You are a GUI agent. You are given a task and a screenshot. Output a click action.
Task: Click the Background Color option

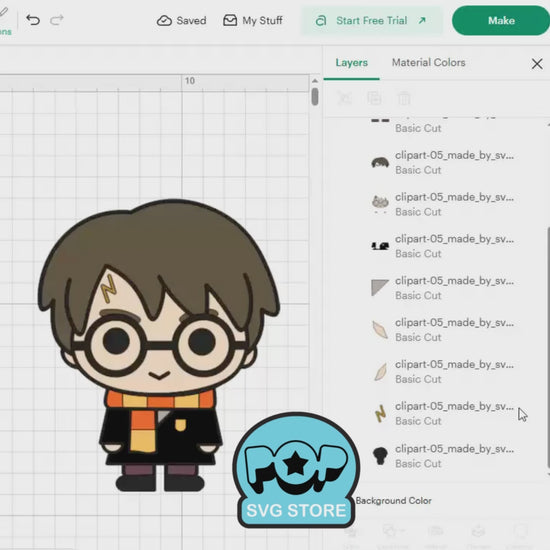coord(394,501)
